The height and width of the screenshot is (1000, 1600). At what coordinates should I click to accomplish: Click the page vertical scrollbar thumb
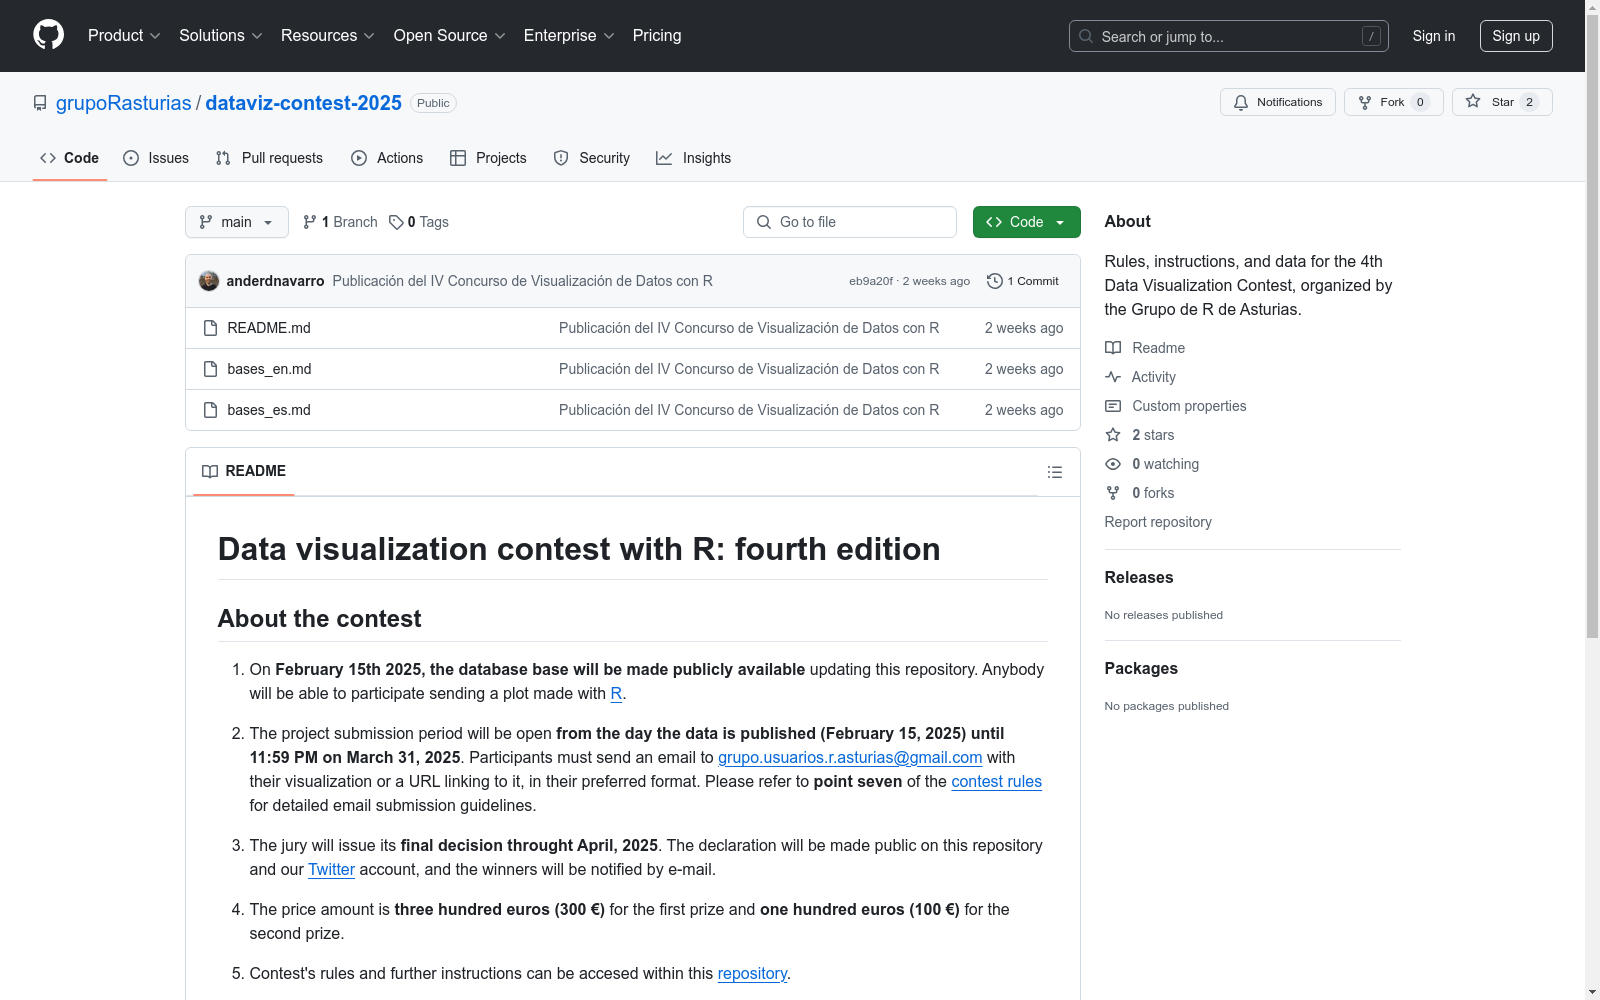coord(1592,325)
